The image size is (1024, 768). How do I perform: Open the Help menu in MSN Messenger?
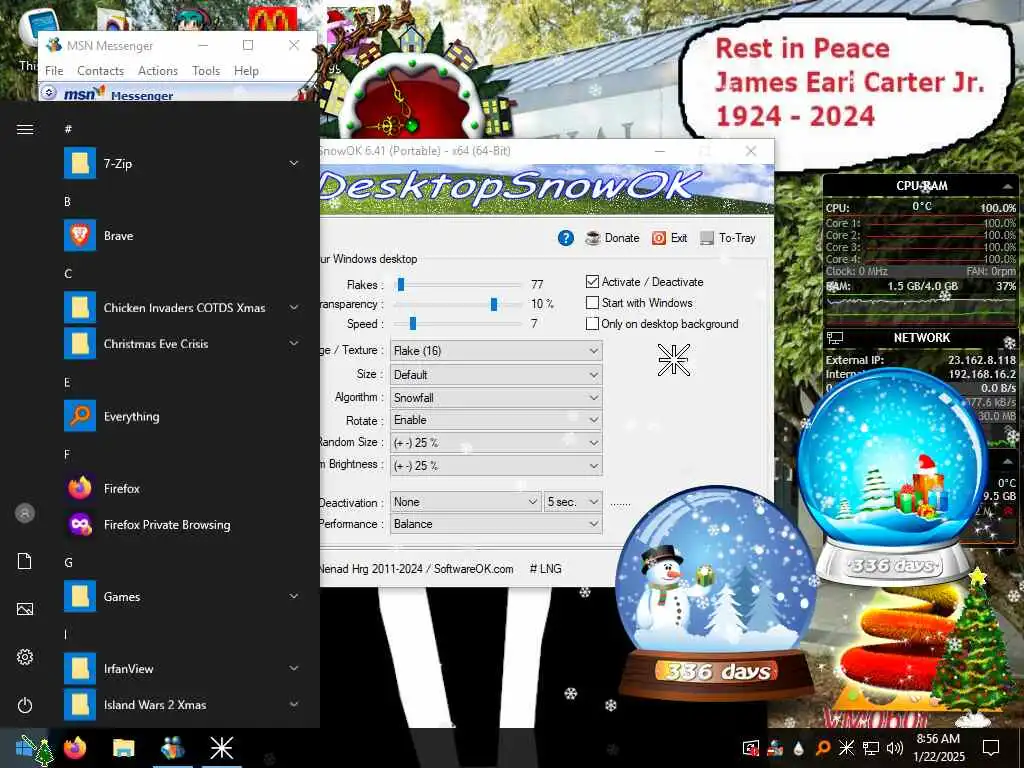pyautogui.click(x=246, y=71)
